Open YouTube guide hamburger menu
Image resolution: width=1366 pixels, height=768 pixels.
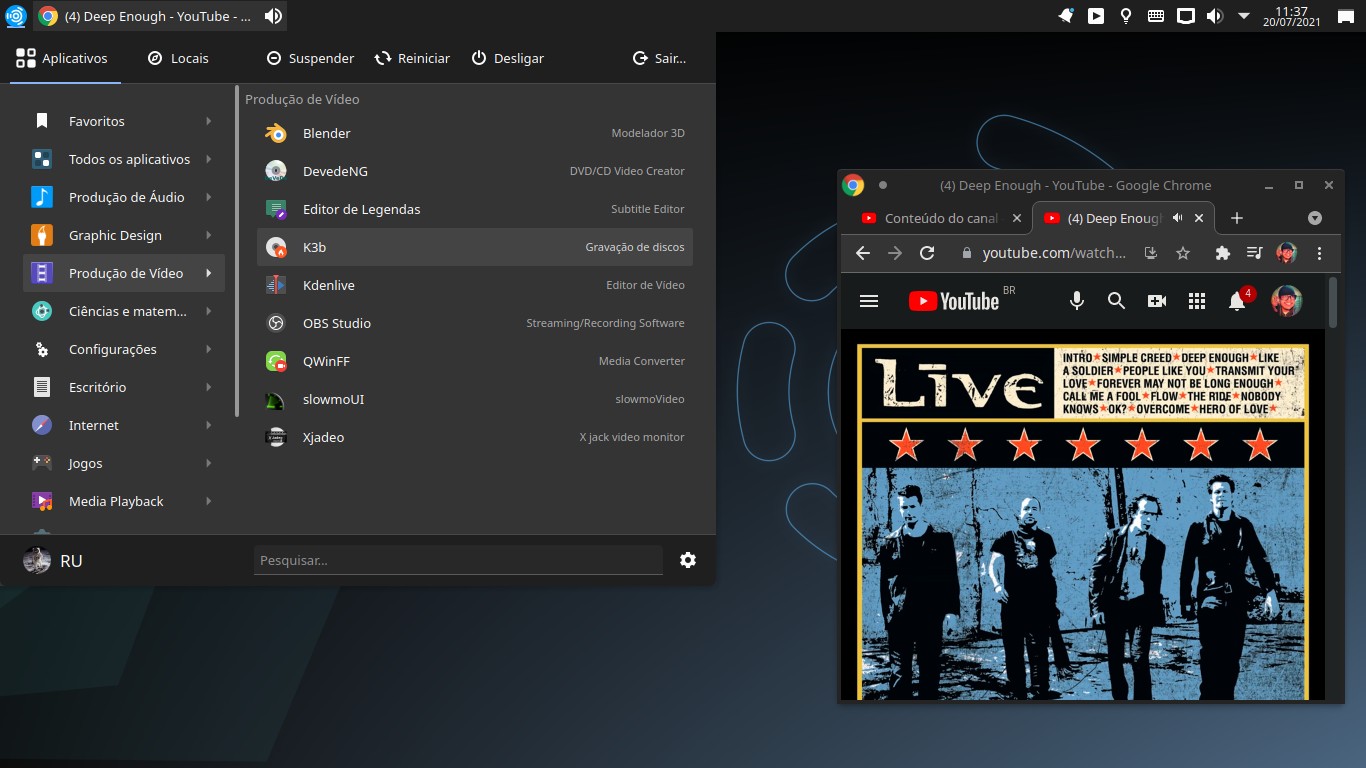click(869, 301)
